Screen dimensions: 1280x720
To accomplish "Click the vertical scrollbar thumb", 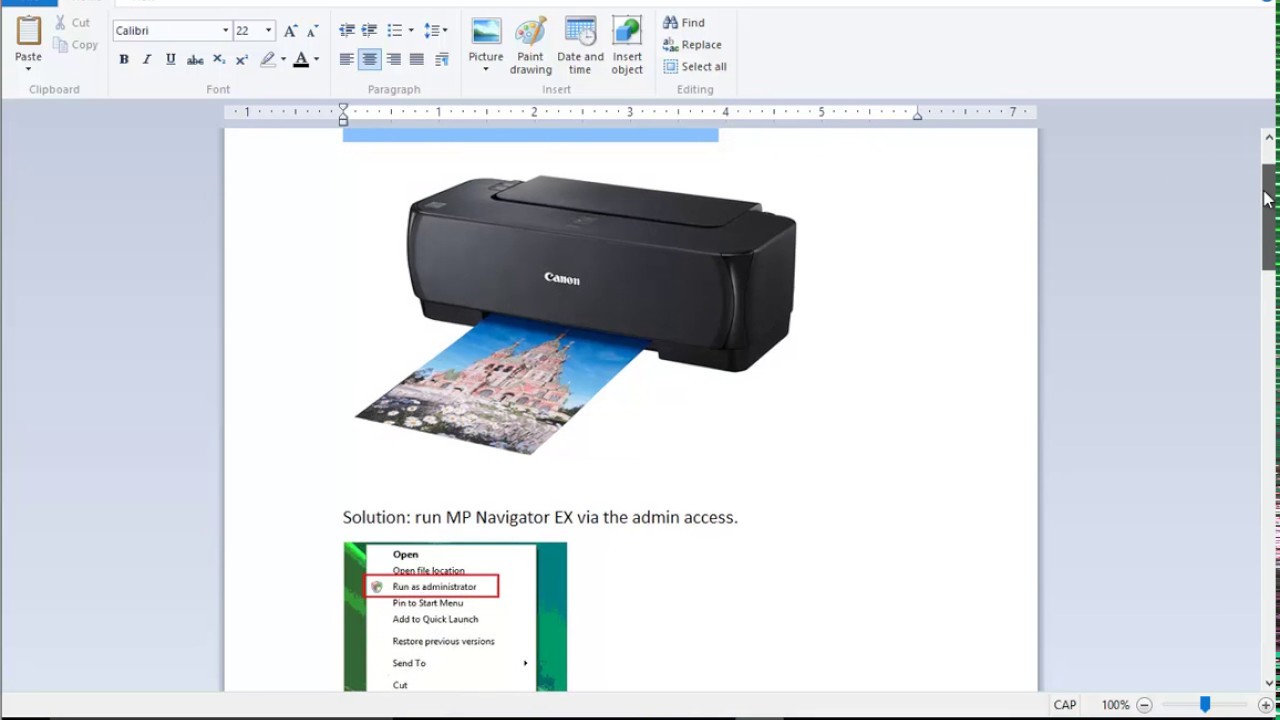I will pos(1269,217).
